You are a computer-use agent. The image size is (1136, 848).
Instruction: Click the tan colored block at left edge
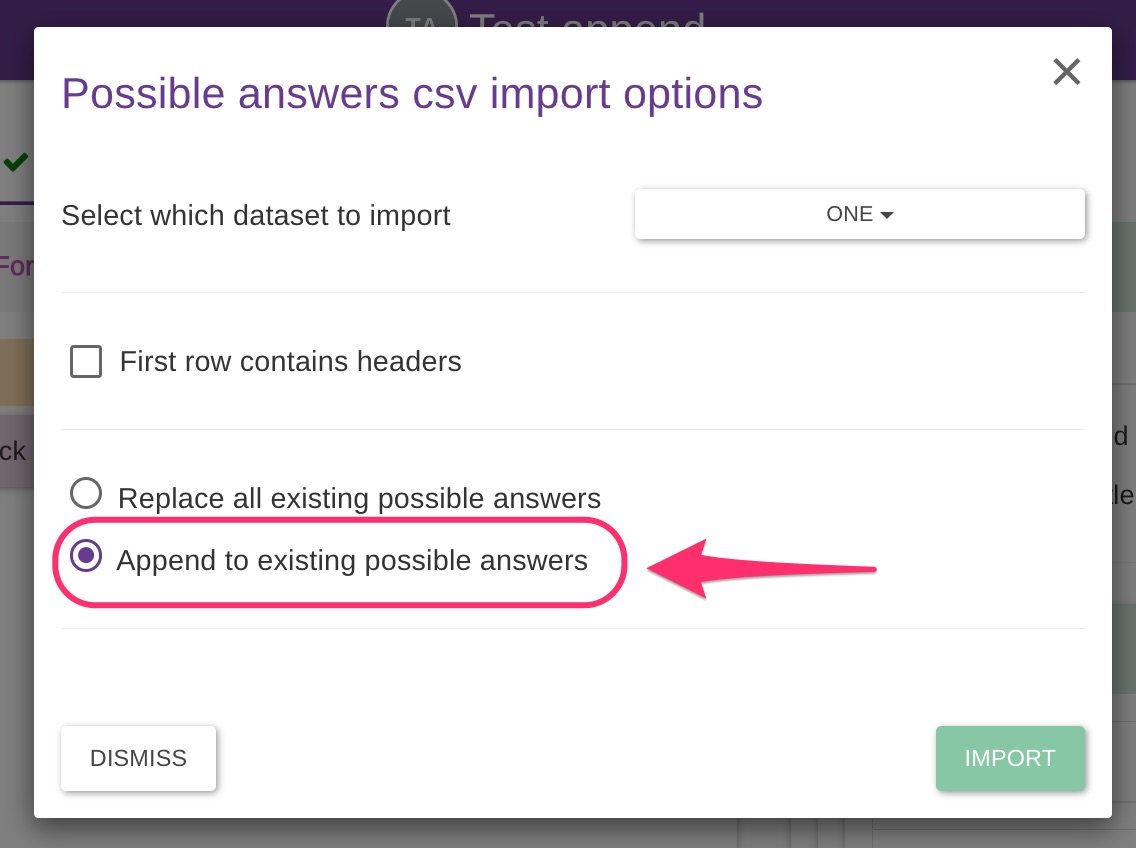point(16,372)
